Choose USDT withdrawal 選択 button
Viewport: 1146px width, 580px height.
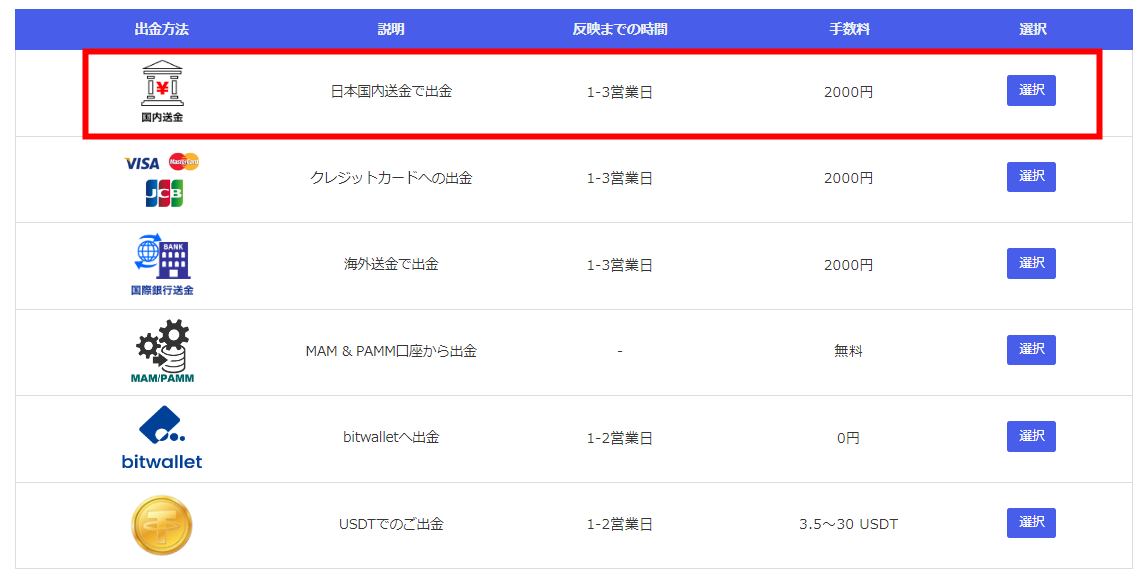click(1031, 523)
